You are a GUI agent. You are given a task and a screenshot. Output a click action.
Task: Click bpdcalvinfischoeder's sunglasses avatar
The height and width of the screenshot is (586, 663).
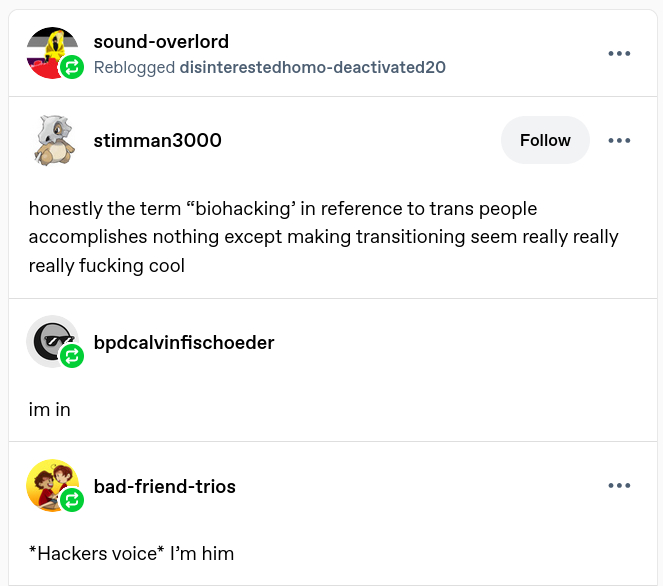click(x=50, y=341)
